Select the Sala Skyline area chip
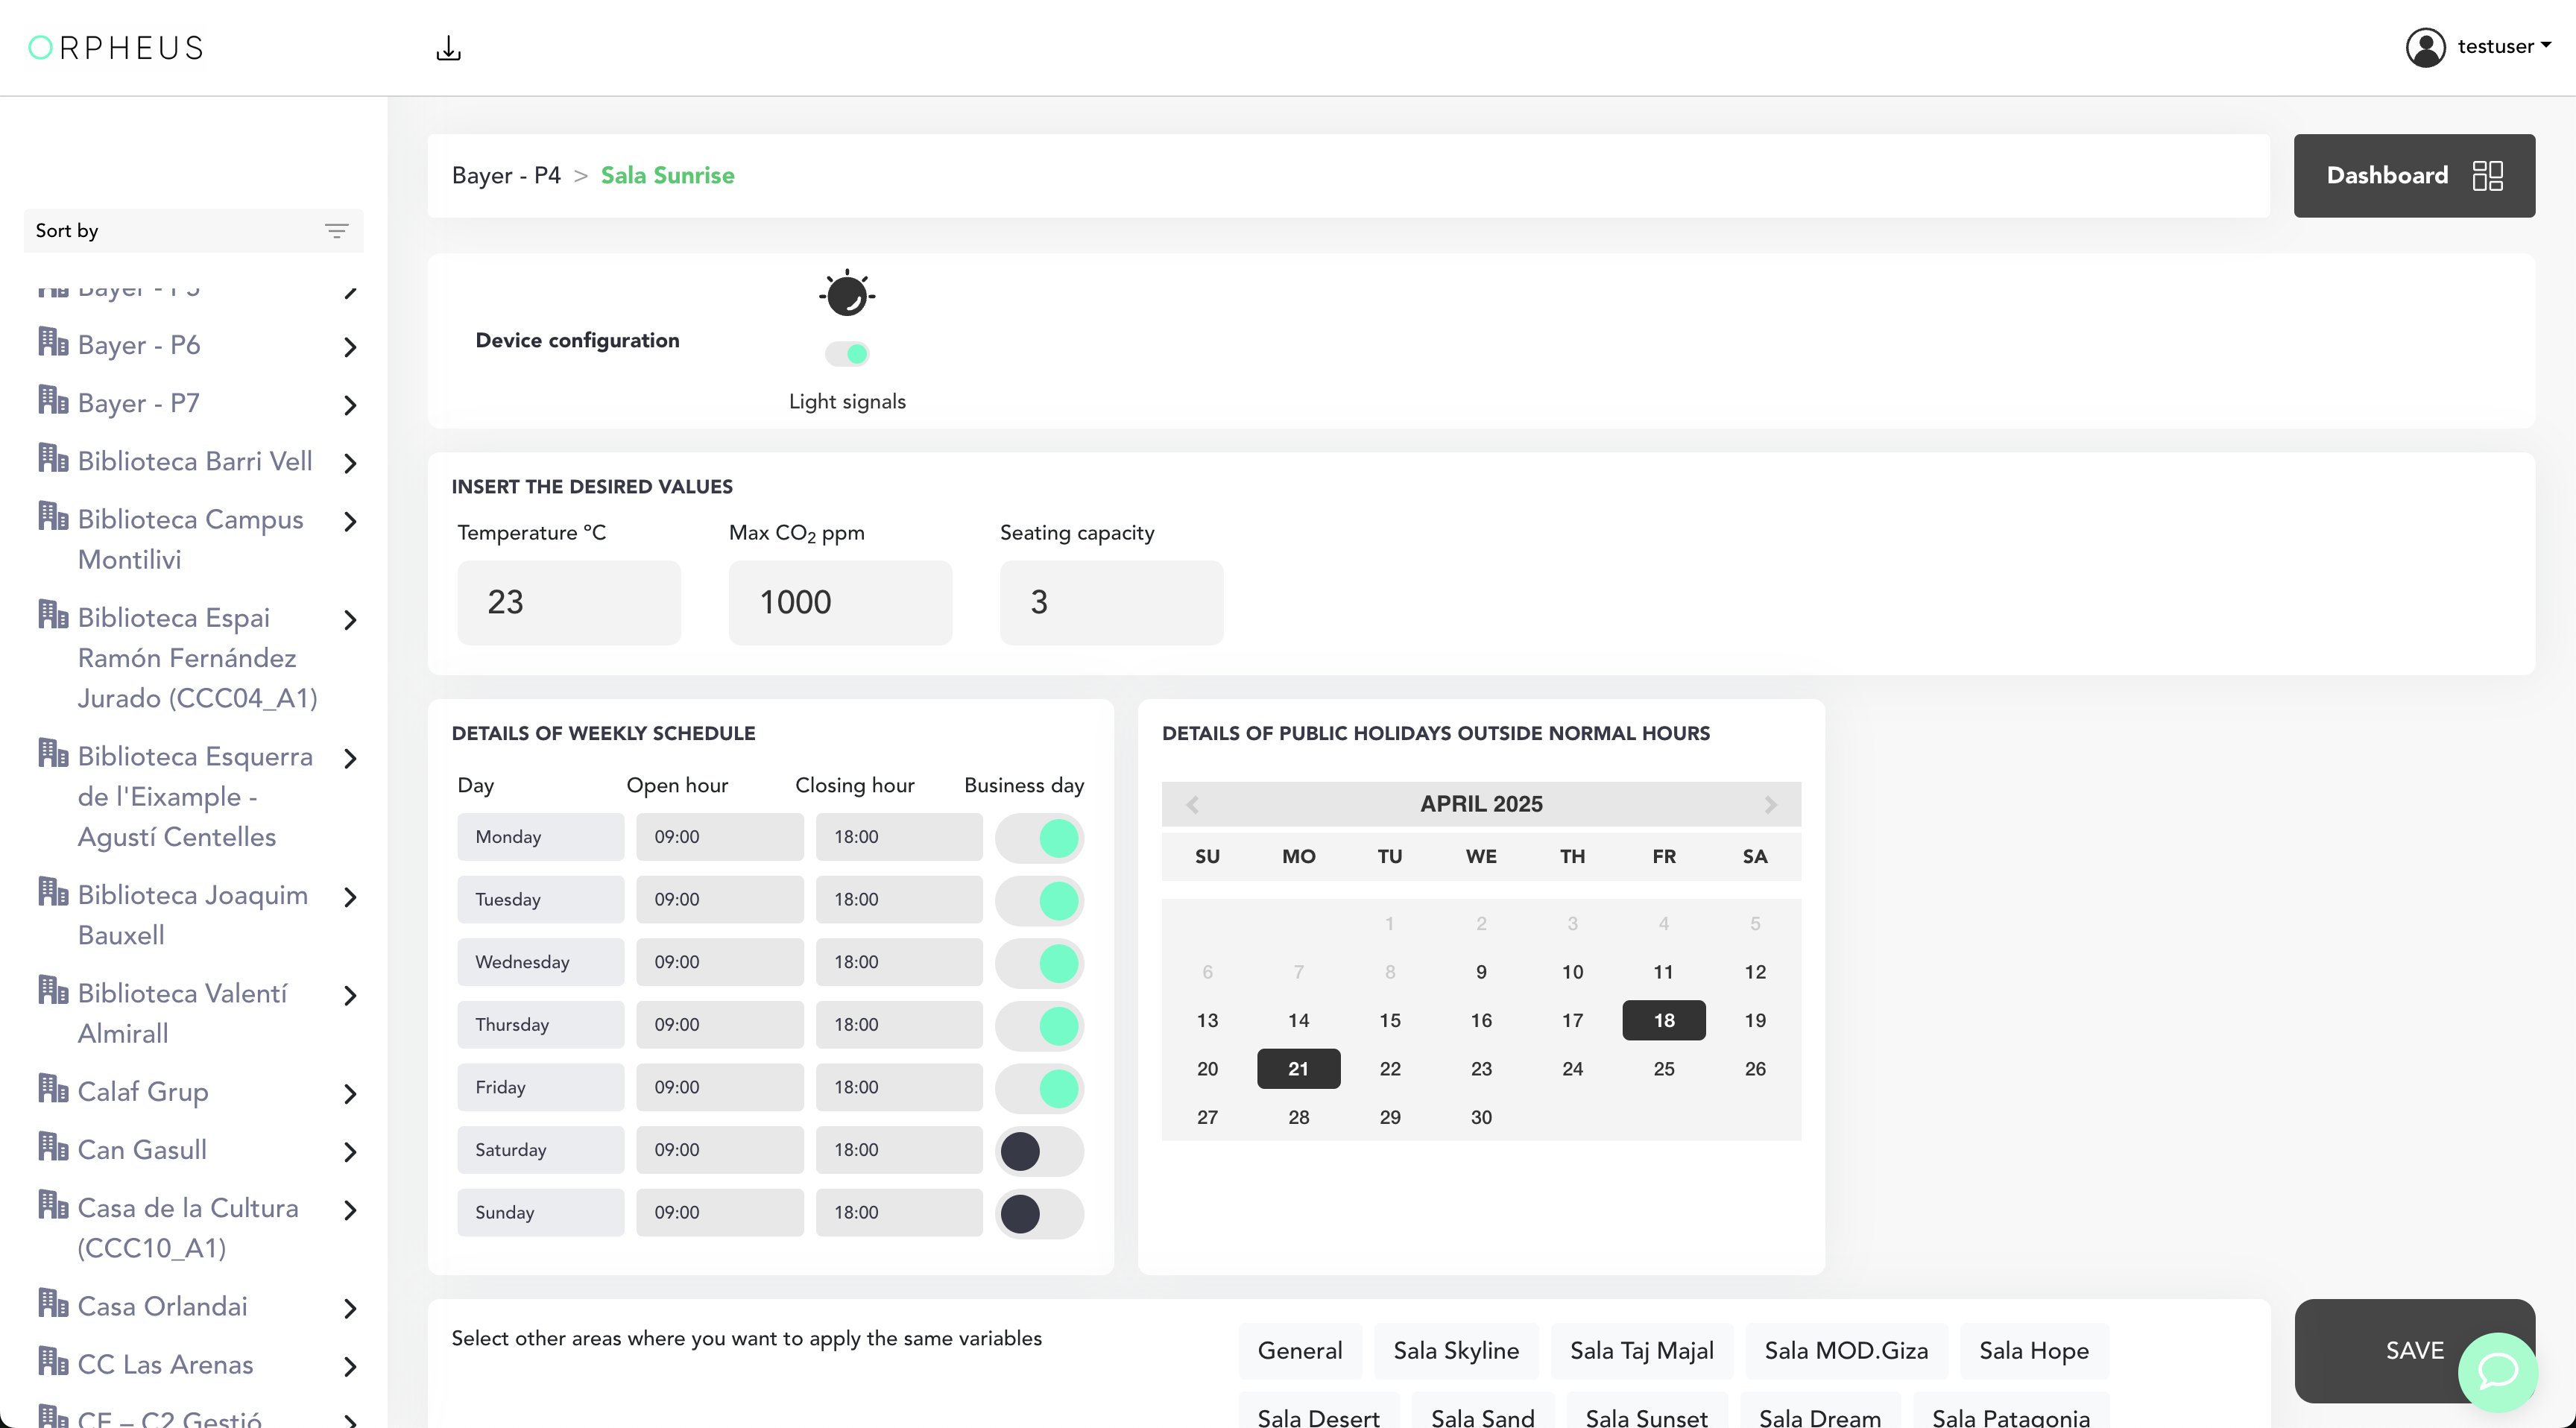This screenshot has width=2576, height=1428. [1456, 1351]
